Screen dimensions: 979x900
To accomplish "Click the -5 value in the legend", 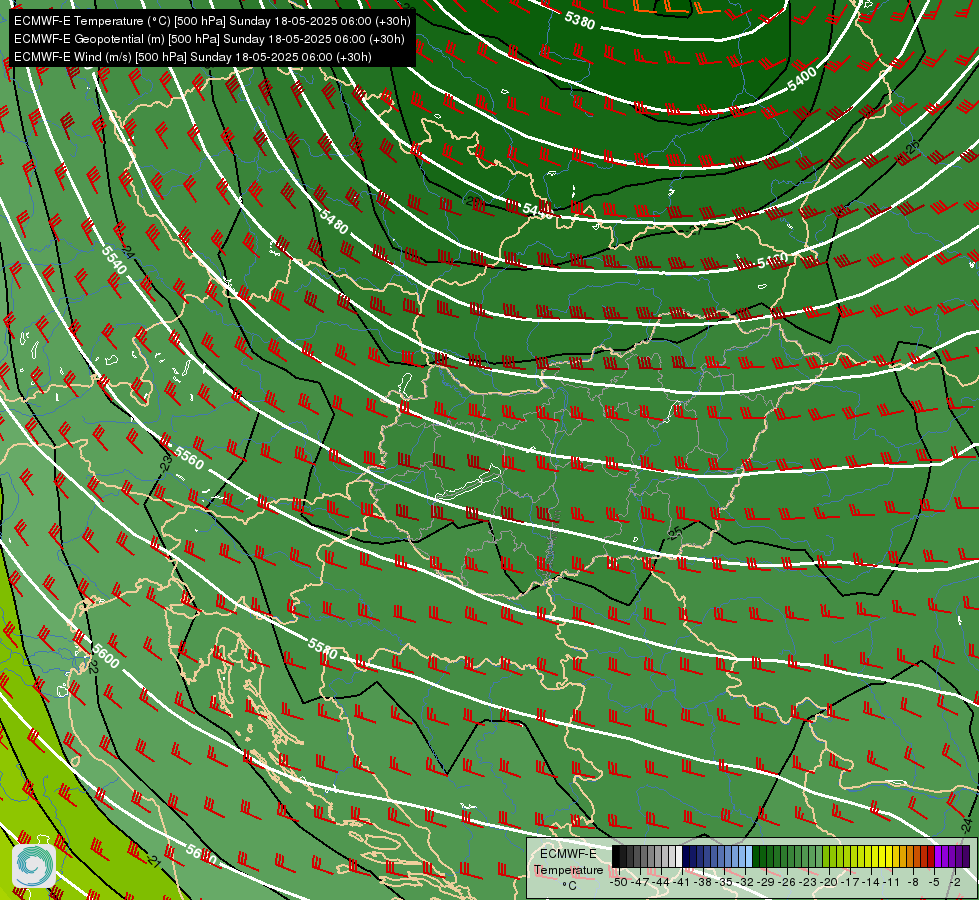I will coord(934,883).
